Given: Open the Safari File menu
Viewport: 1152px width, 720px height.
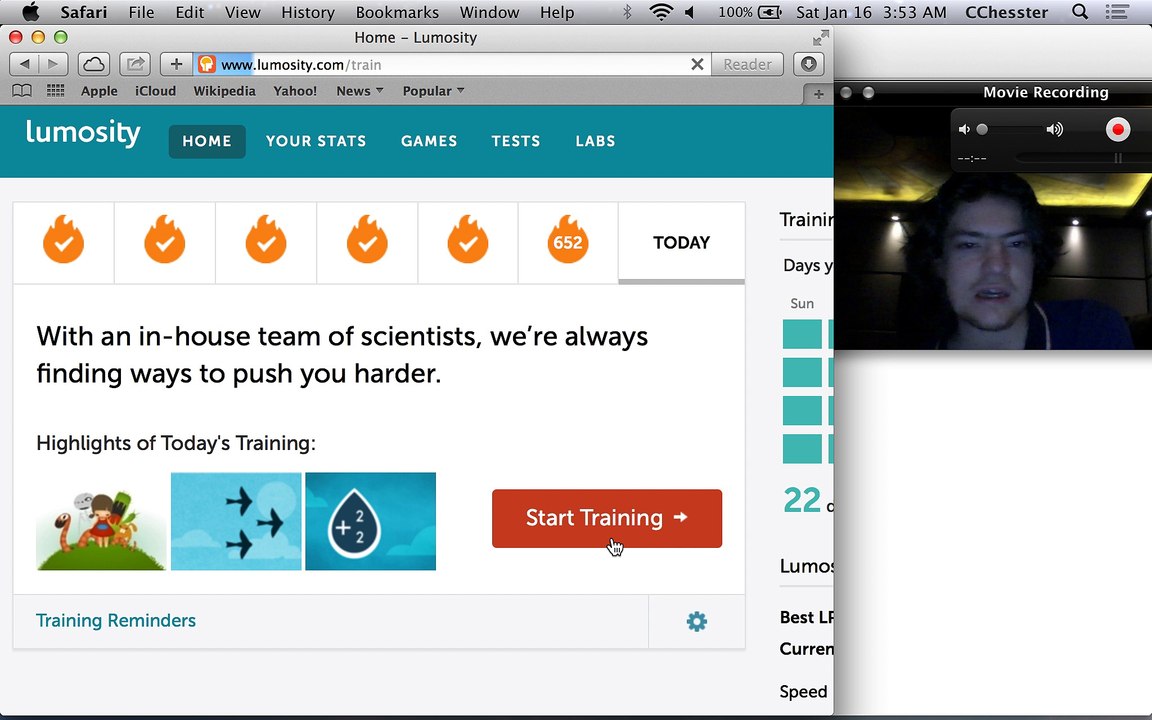Looking at the screenshot, I should coord(141,12).
